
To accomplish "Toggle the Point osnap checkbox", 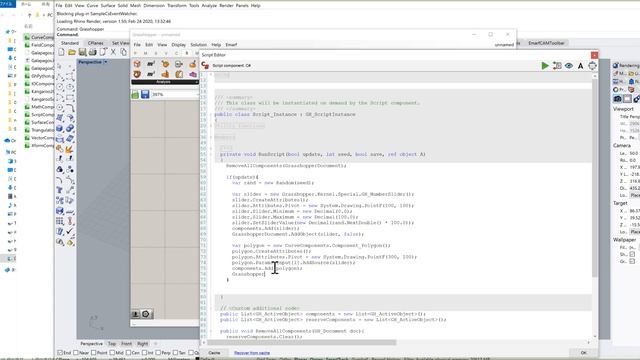I will pos(93,353).
